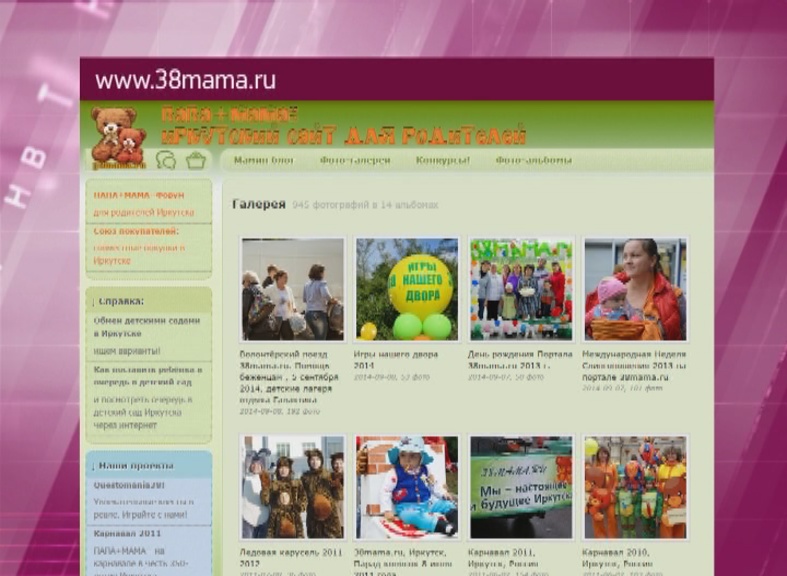
Task: Open the ПАПА+МАМА форум sidebar link
Action: 139,195
